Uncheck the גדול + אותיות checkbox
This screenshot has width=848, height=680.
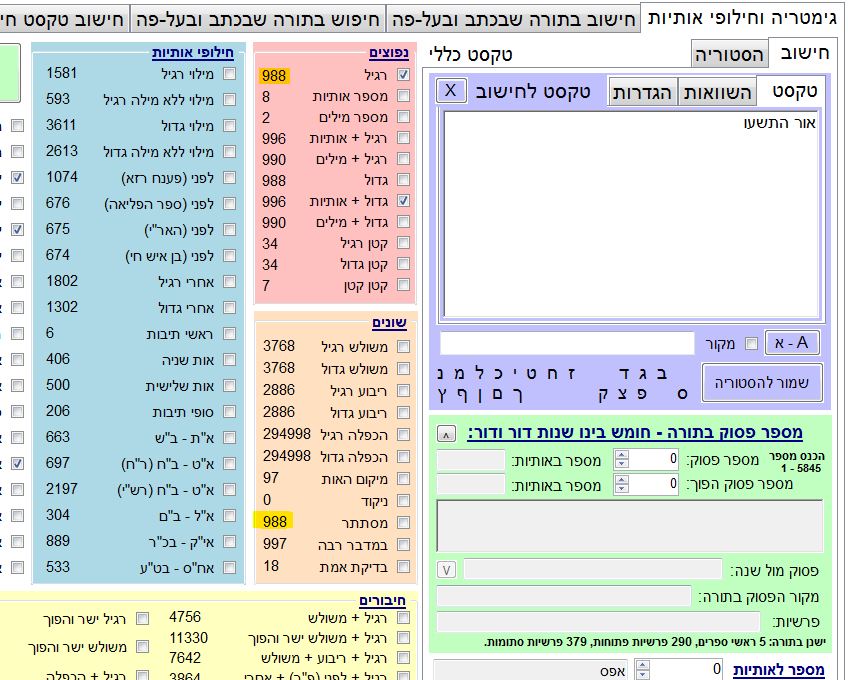coord(403,201)
